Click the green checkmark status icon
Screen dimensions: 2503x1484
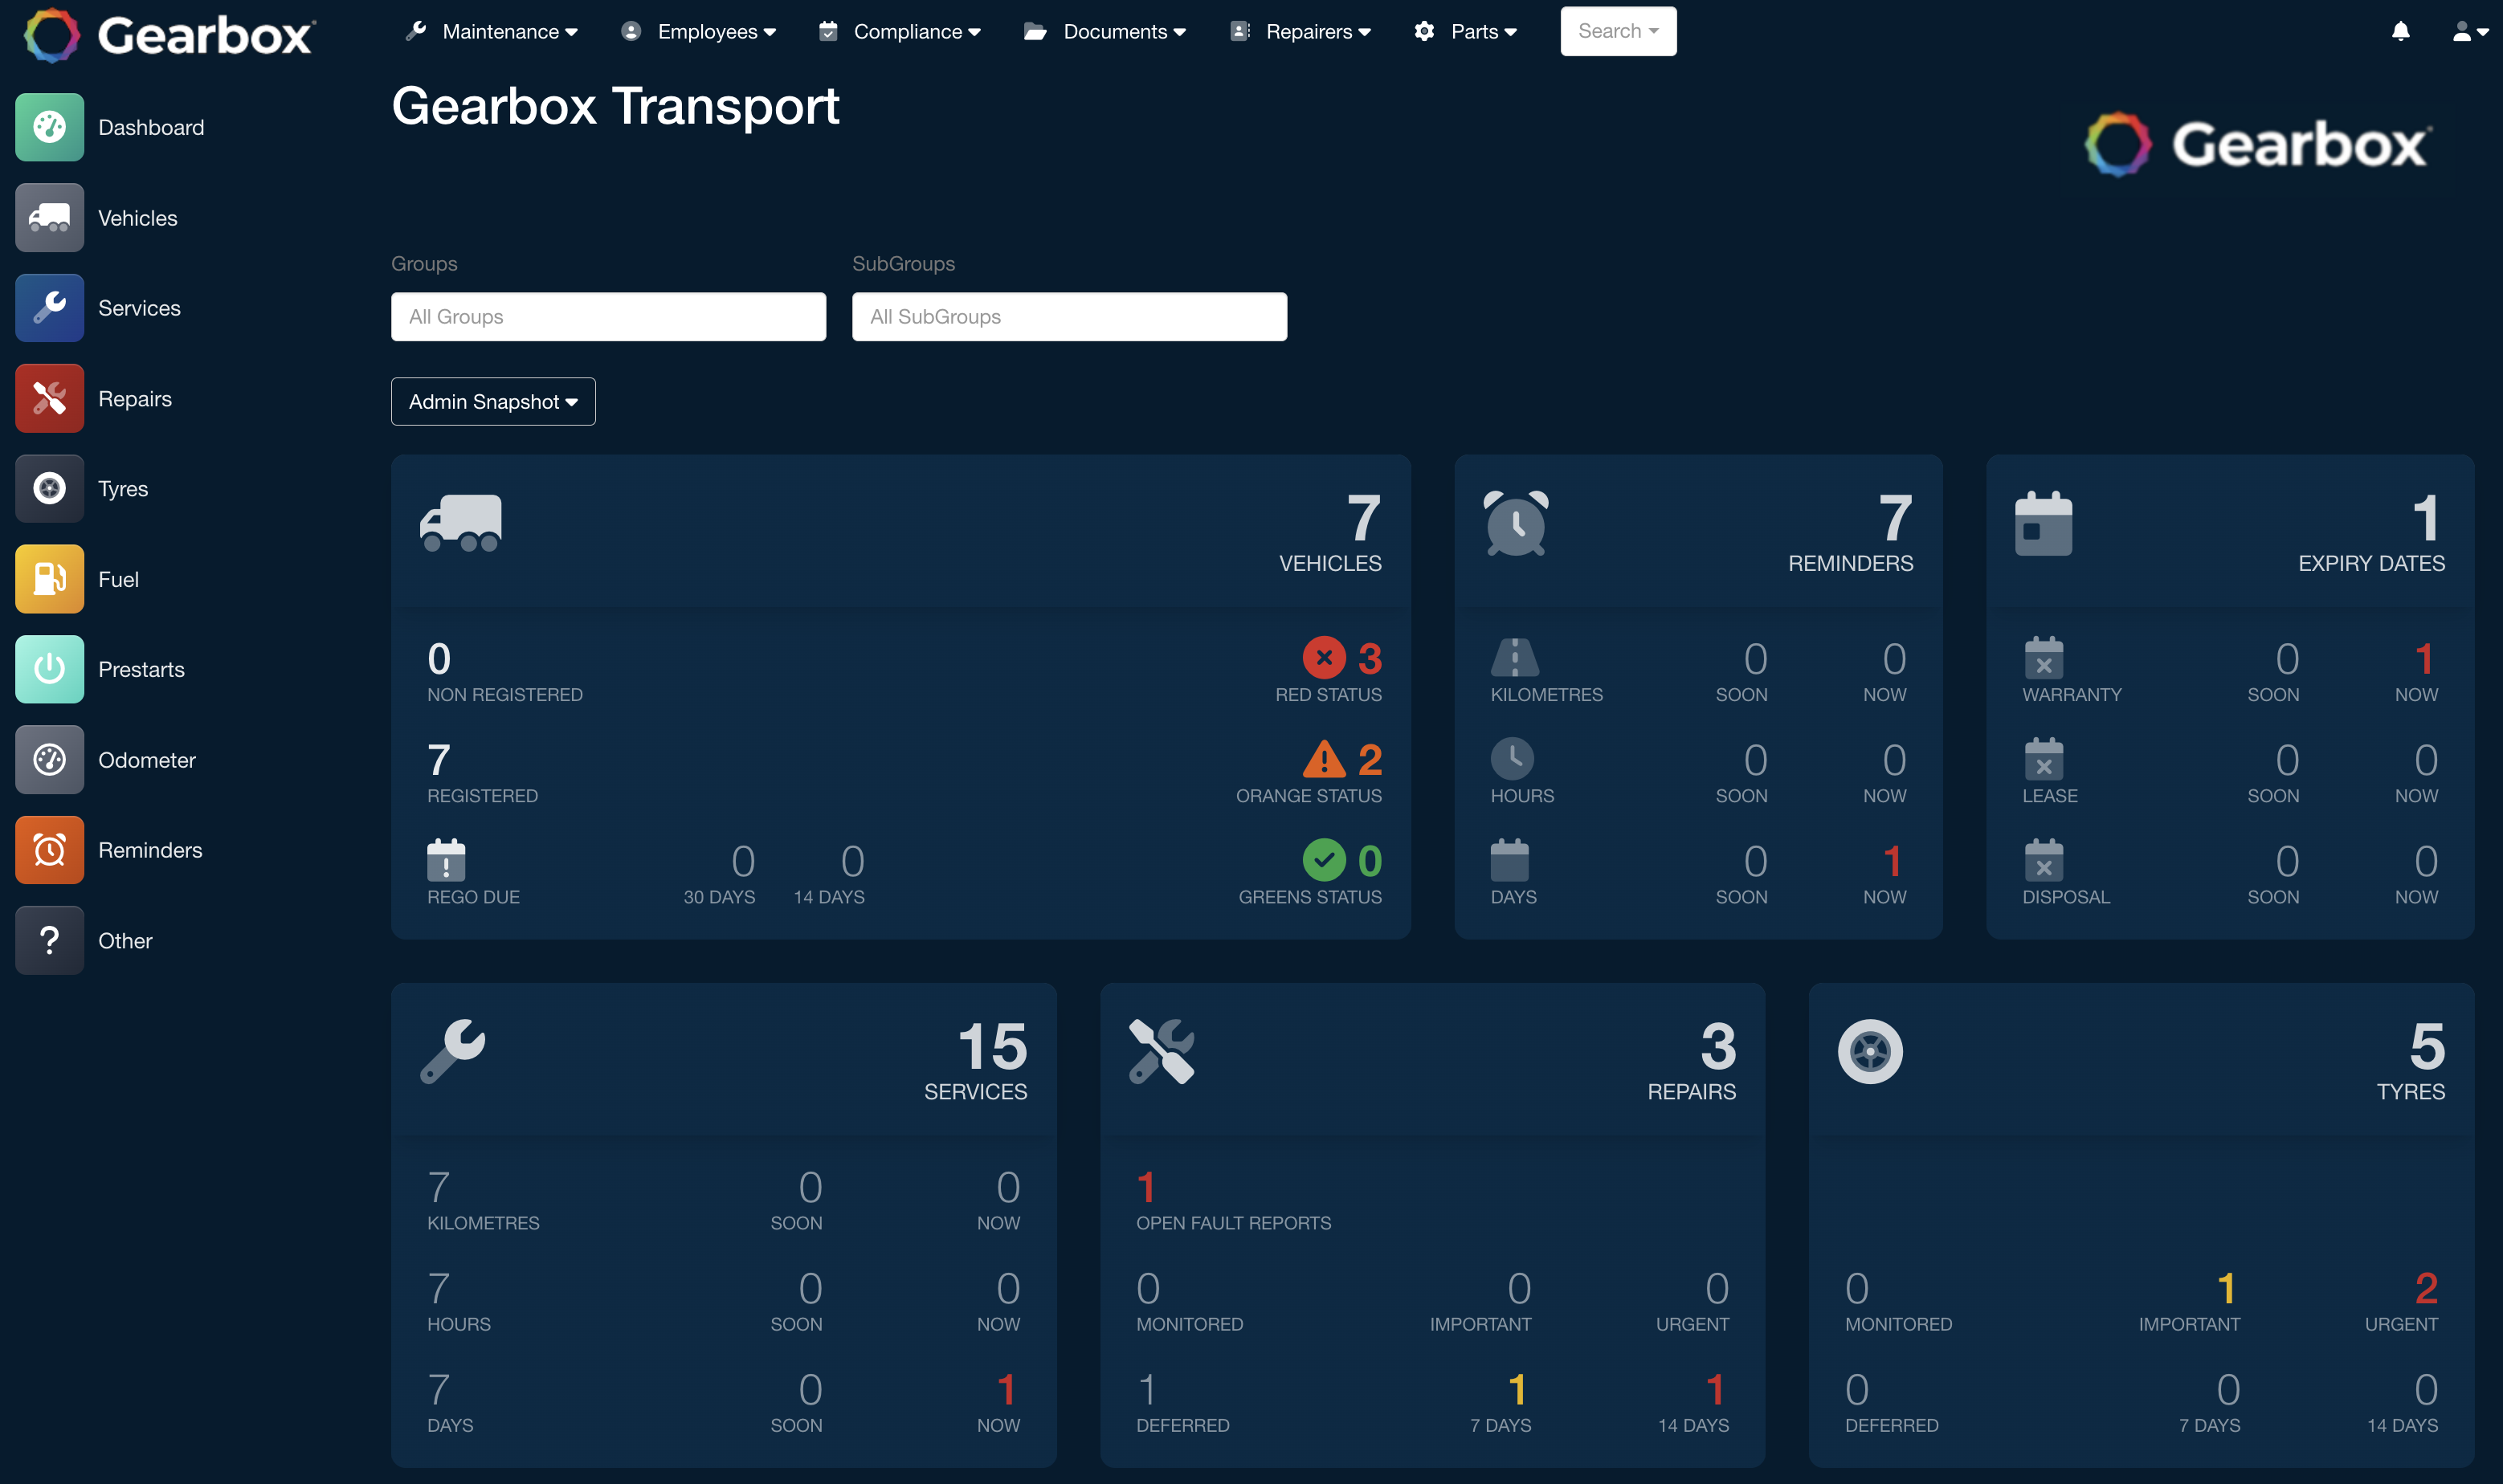(x=1324, y=859)
